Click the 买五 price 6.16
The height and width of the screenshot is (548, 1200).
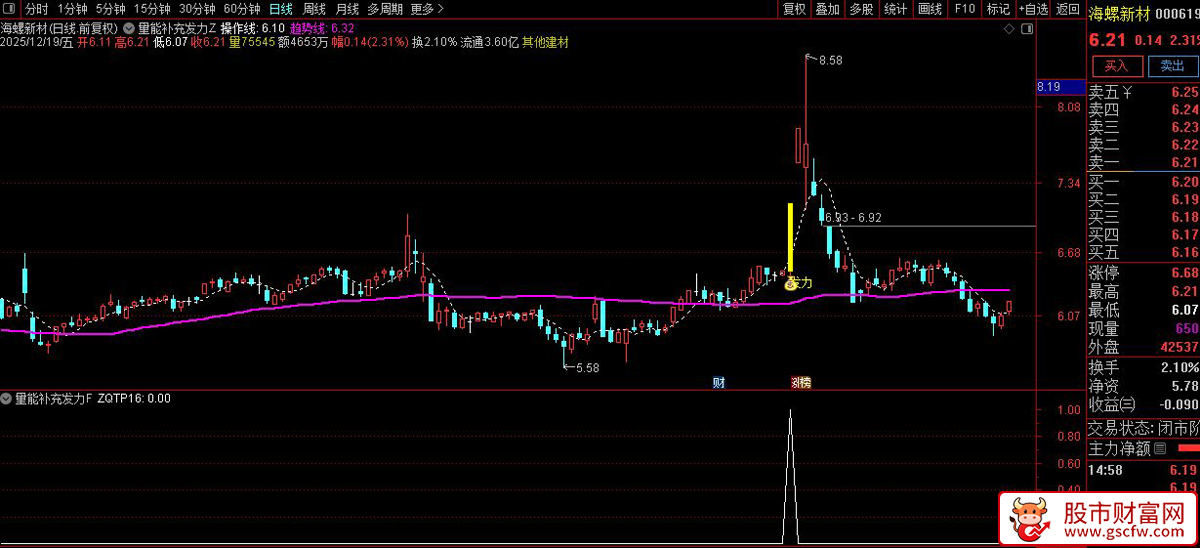point(1184,252)
